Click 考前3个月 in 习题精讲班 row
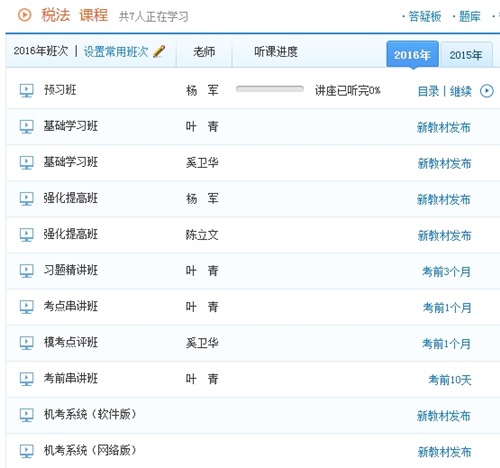This screenshot has width=500, height=468. (446, 271)
